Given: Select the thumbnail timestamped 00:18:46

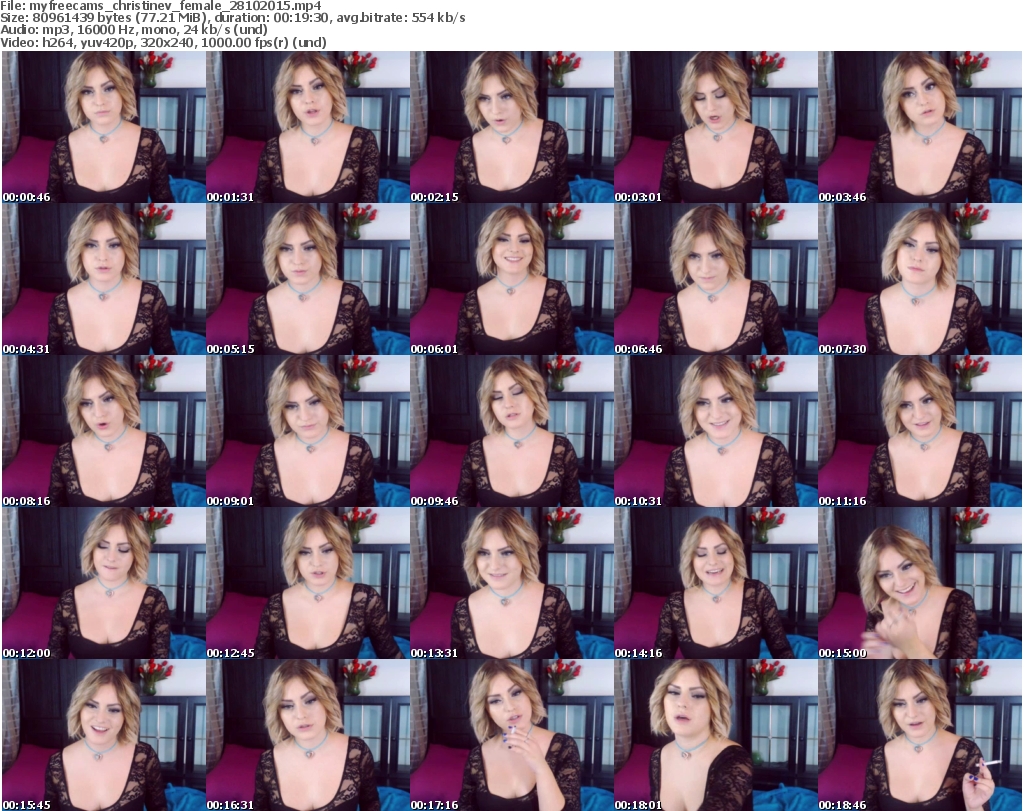Looking at the screenshot, I should [920, 735].
